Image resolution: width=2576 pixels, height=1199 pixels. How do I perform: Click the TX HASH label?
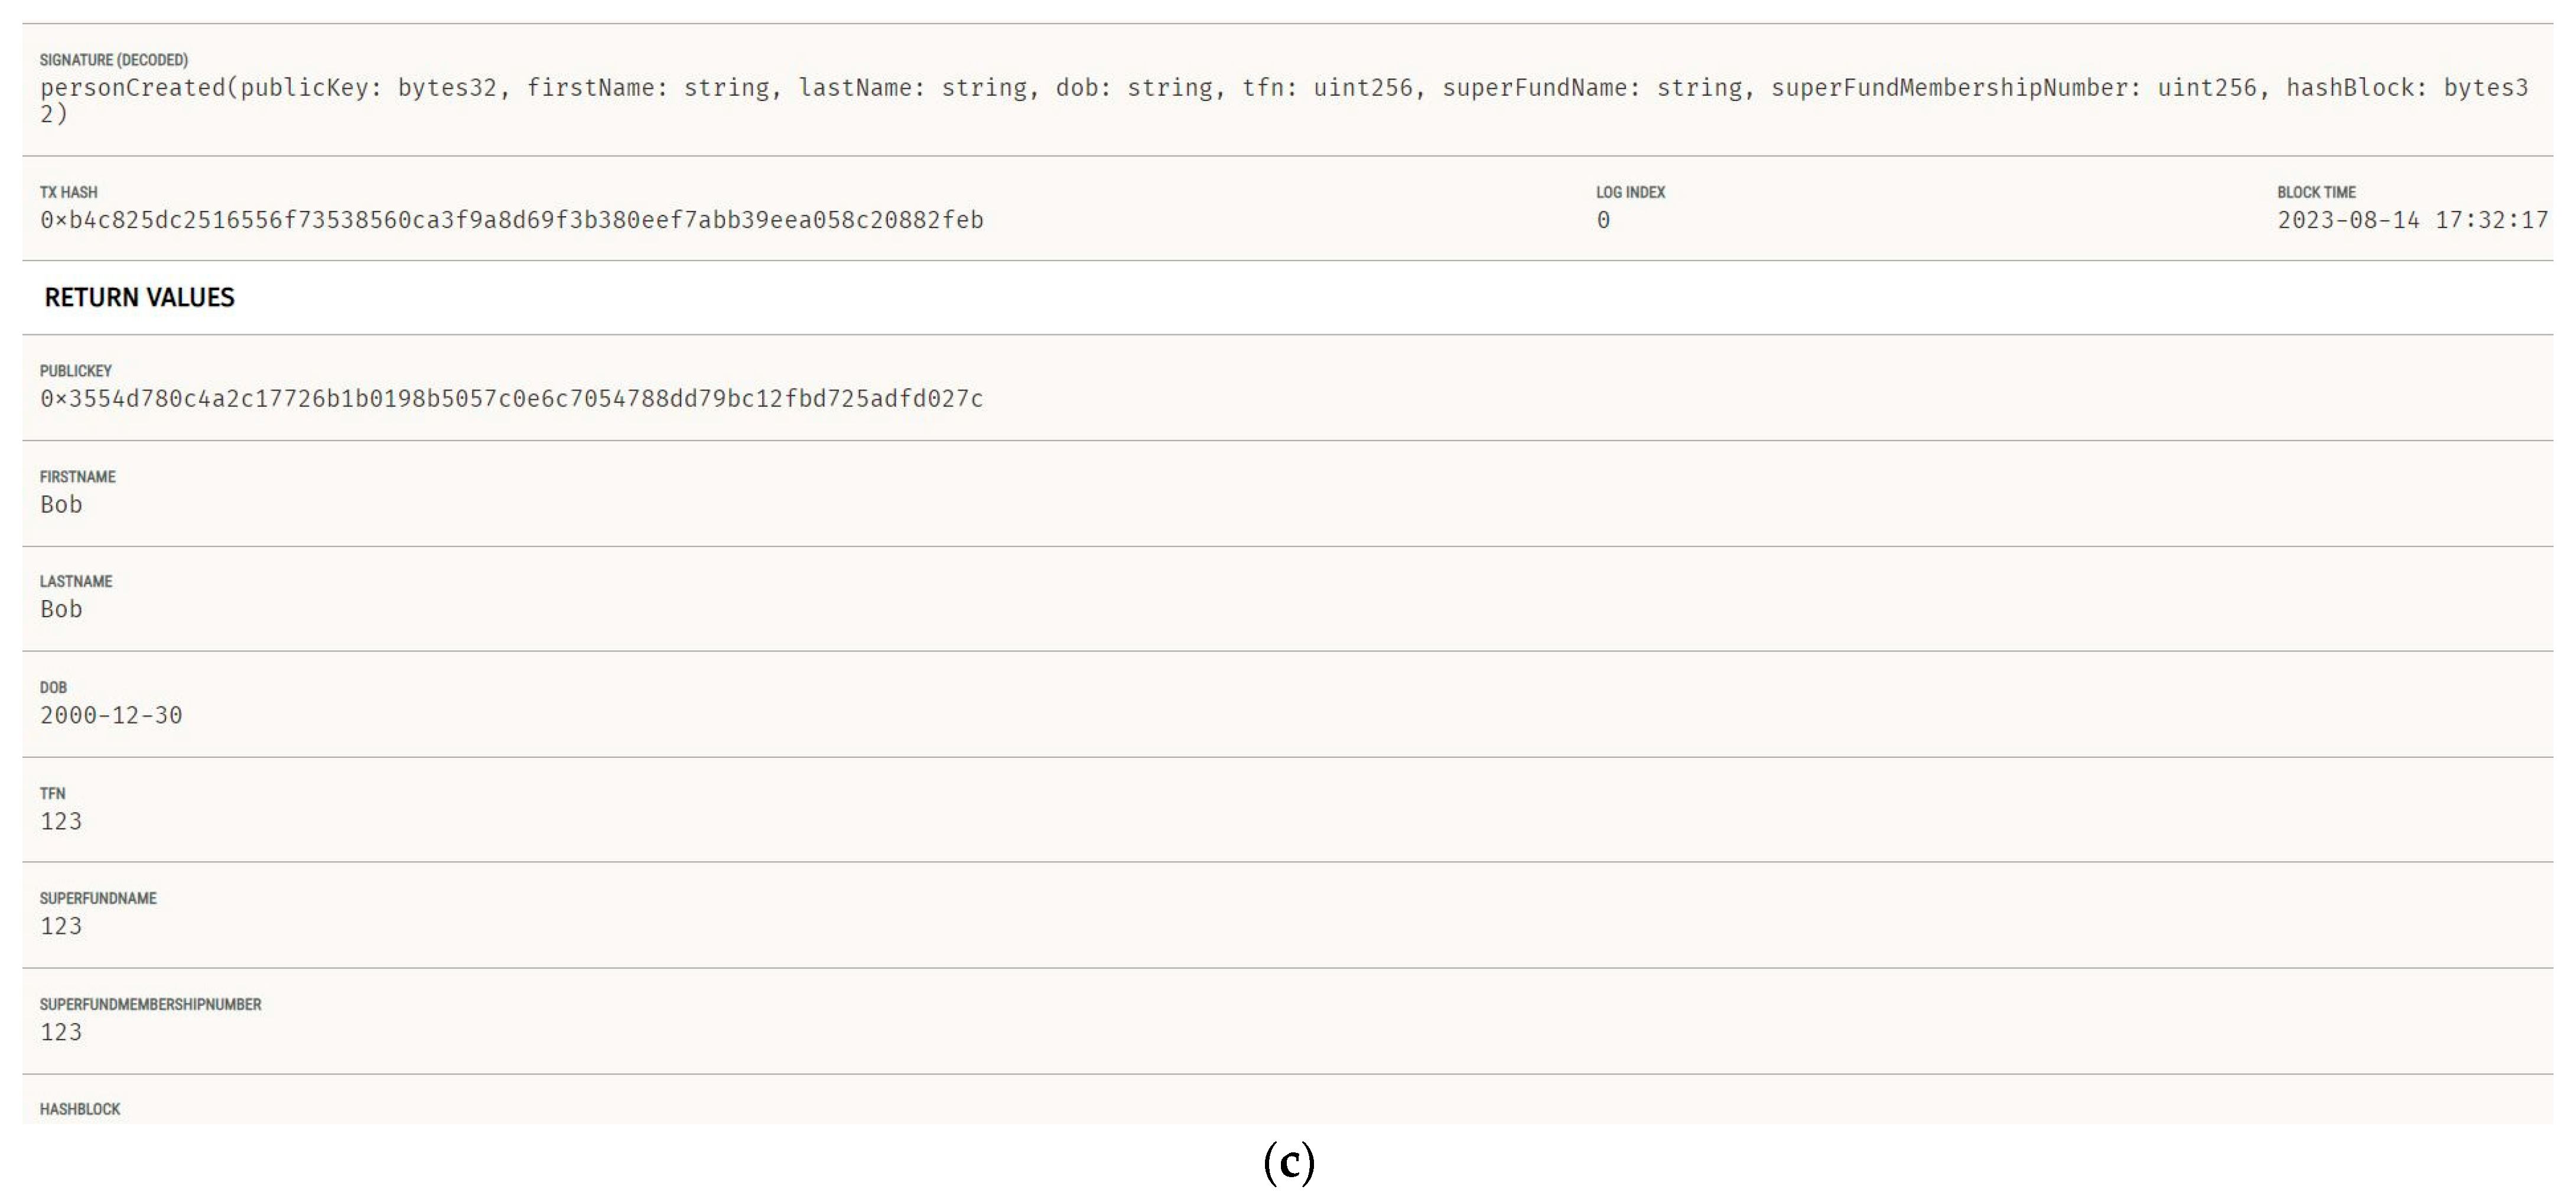[x=68, y=192]
